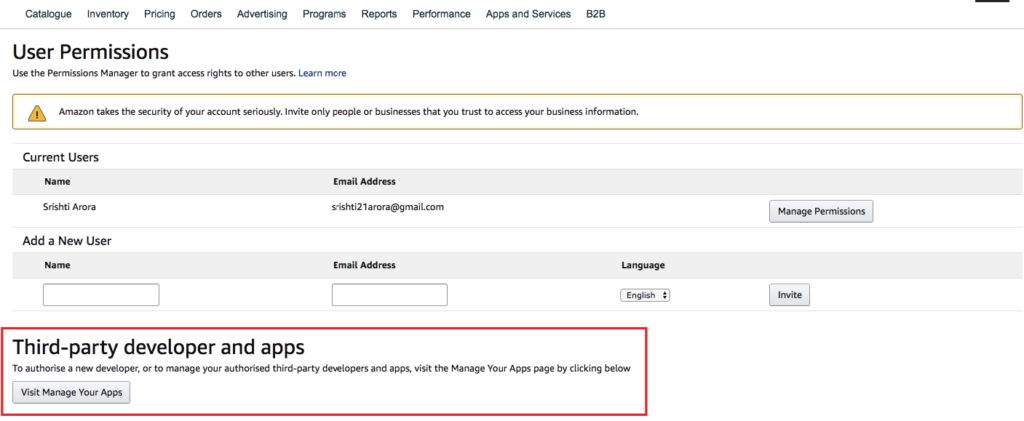Focus the new user Name field
The height and width of the screenshot is (421, 1024).
(x=101, y=294)
